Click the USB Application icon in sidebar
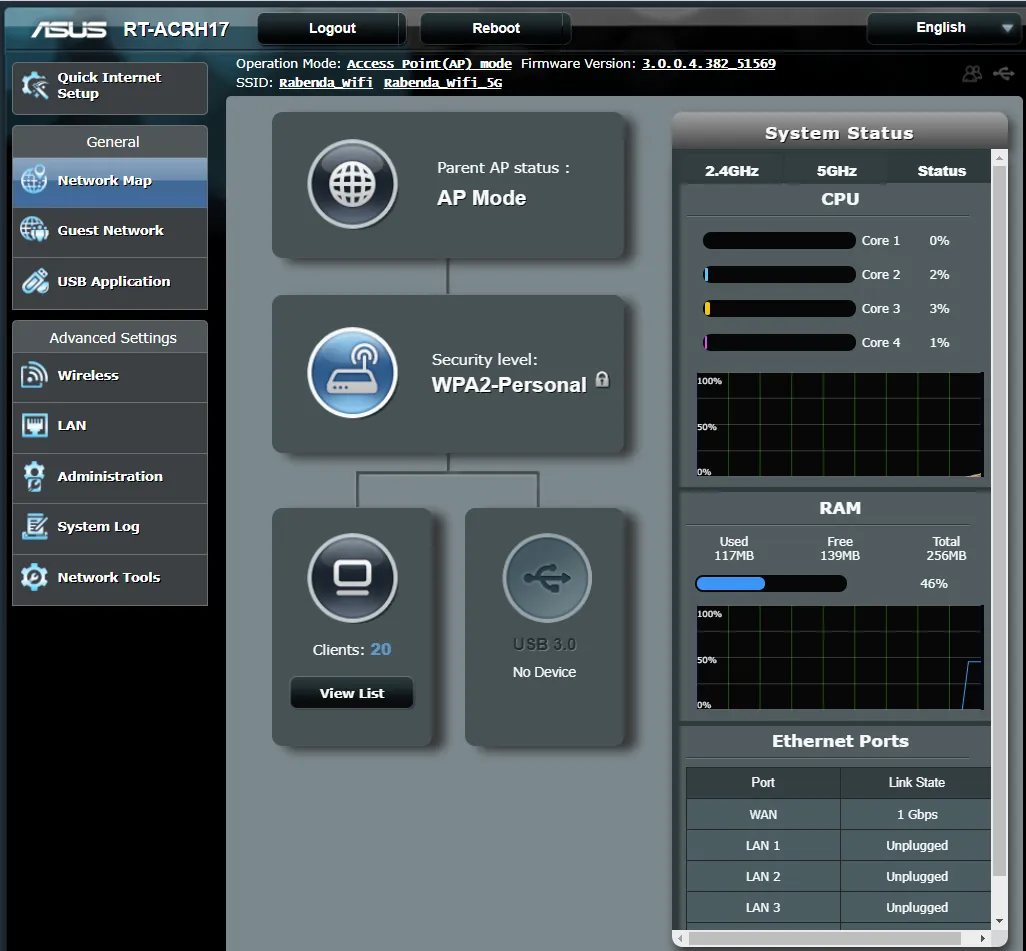Image resolution: width=1026 pixels, height=951 pixels. [x=35, y=281]
